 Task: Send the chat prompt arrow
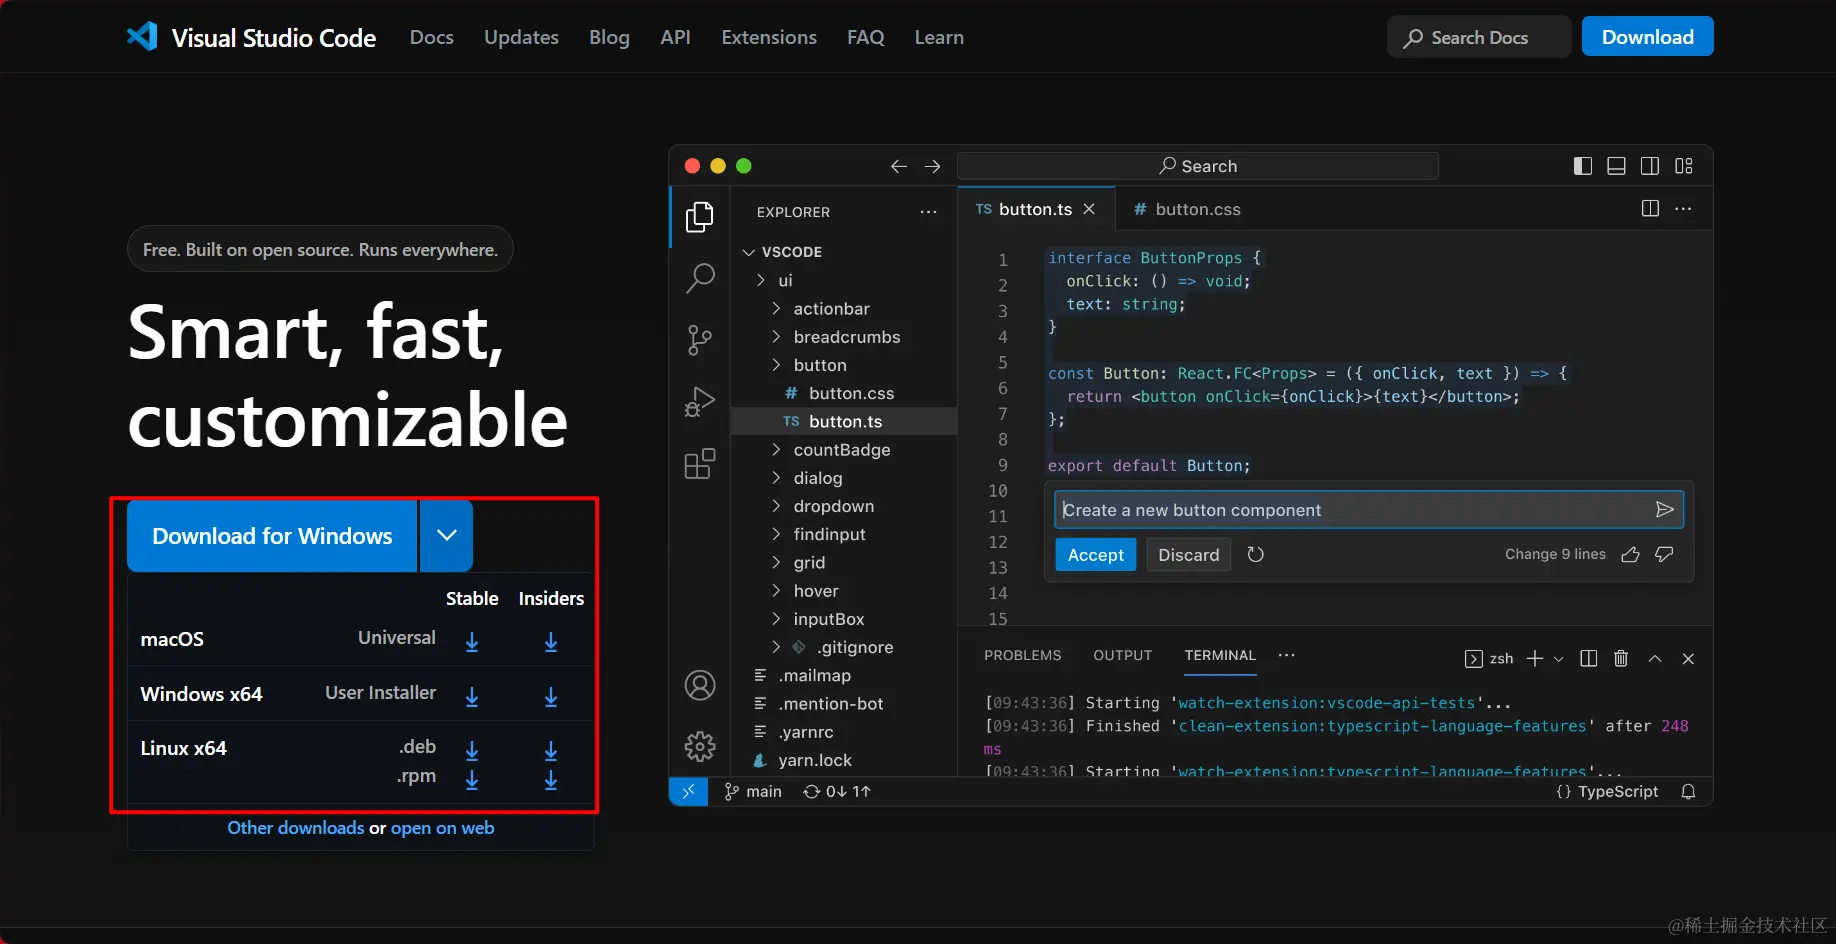[1664, 510]
